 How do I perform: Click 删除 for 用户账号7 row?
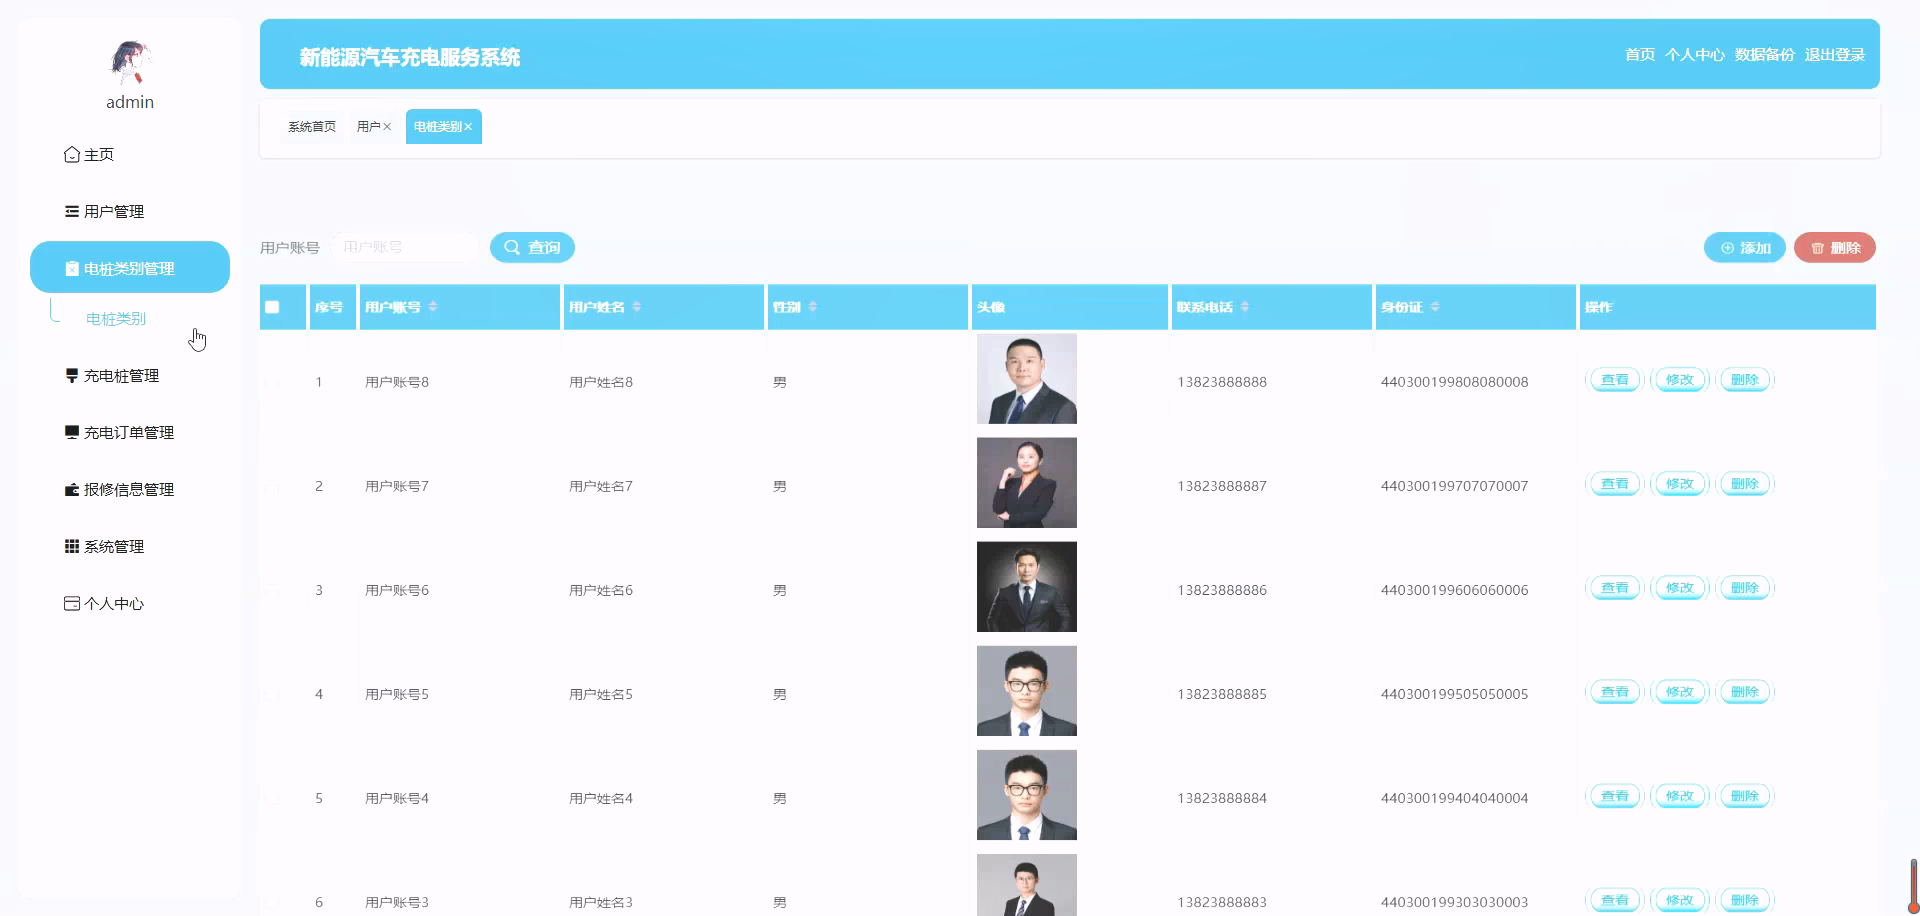[x=1745, y=484]
